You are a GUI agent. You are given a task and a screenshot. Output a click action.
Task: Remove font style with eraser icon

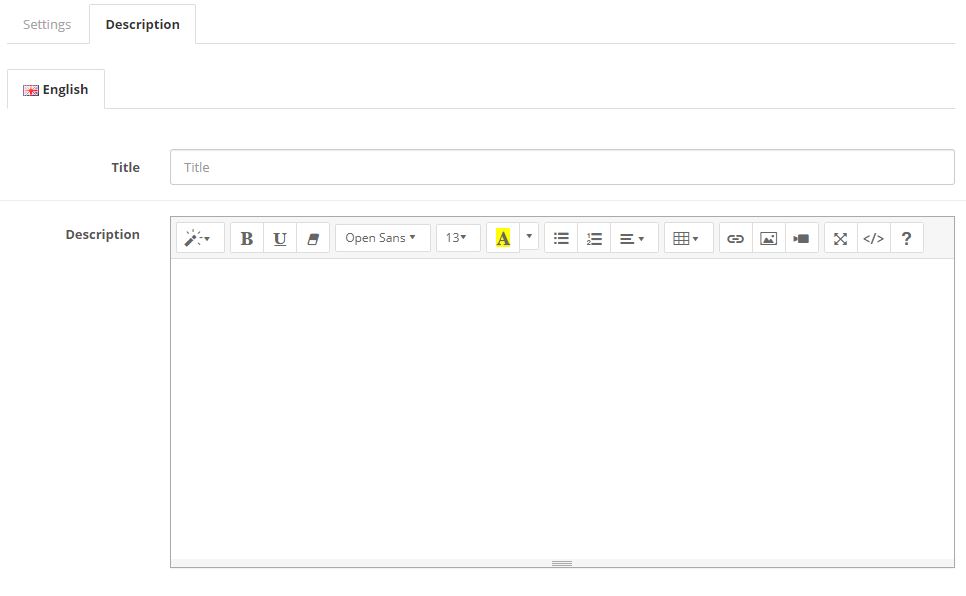click(x=313, y=238)
